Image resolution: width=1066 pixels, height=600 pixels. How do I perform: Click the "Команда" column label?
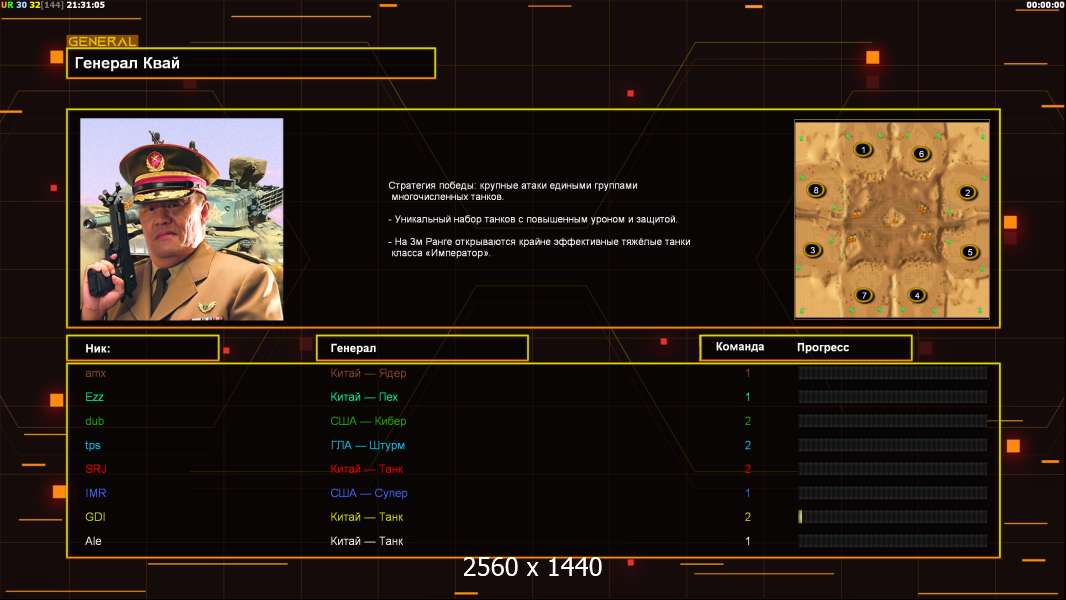click(x=740, y=347)
